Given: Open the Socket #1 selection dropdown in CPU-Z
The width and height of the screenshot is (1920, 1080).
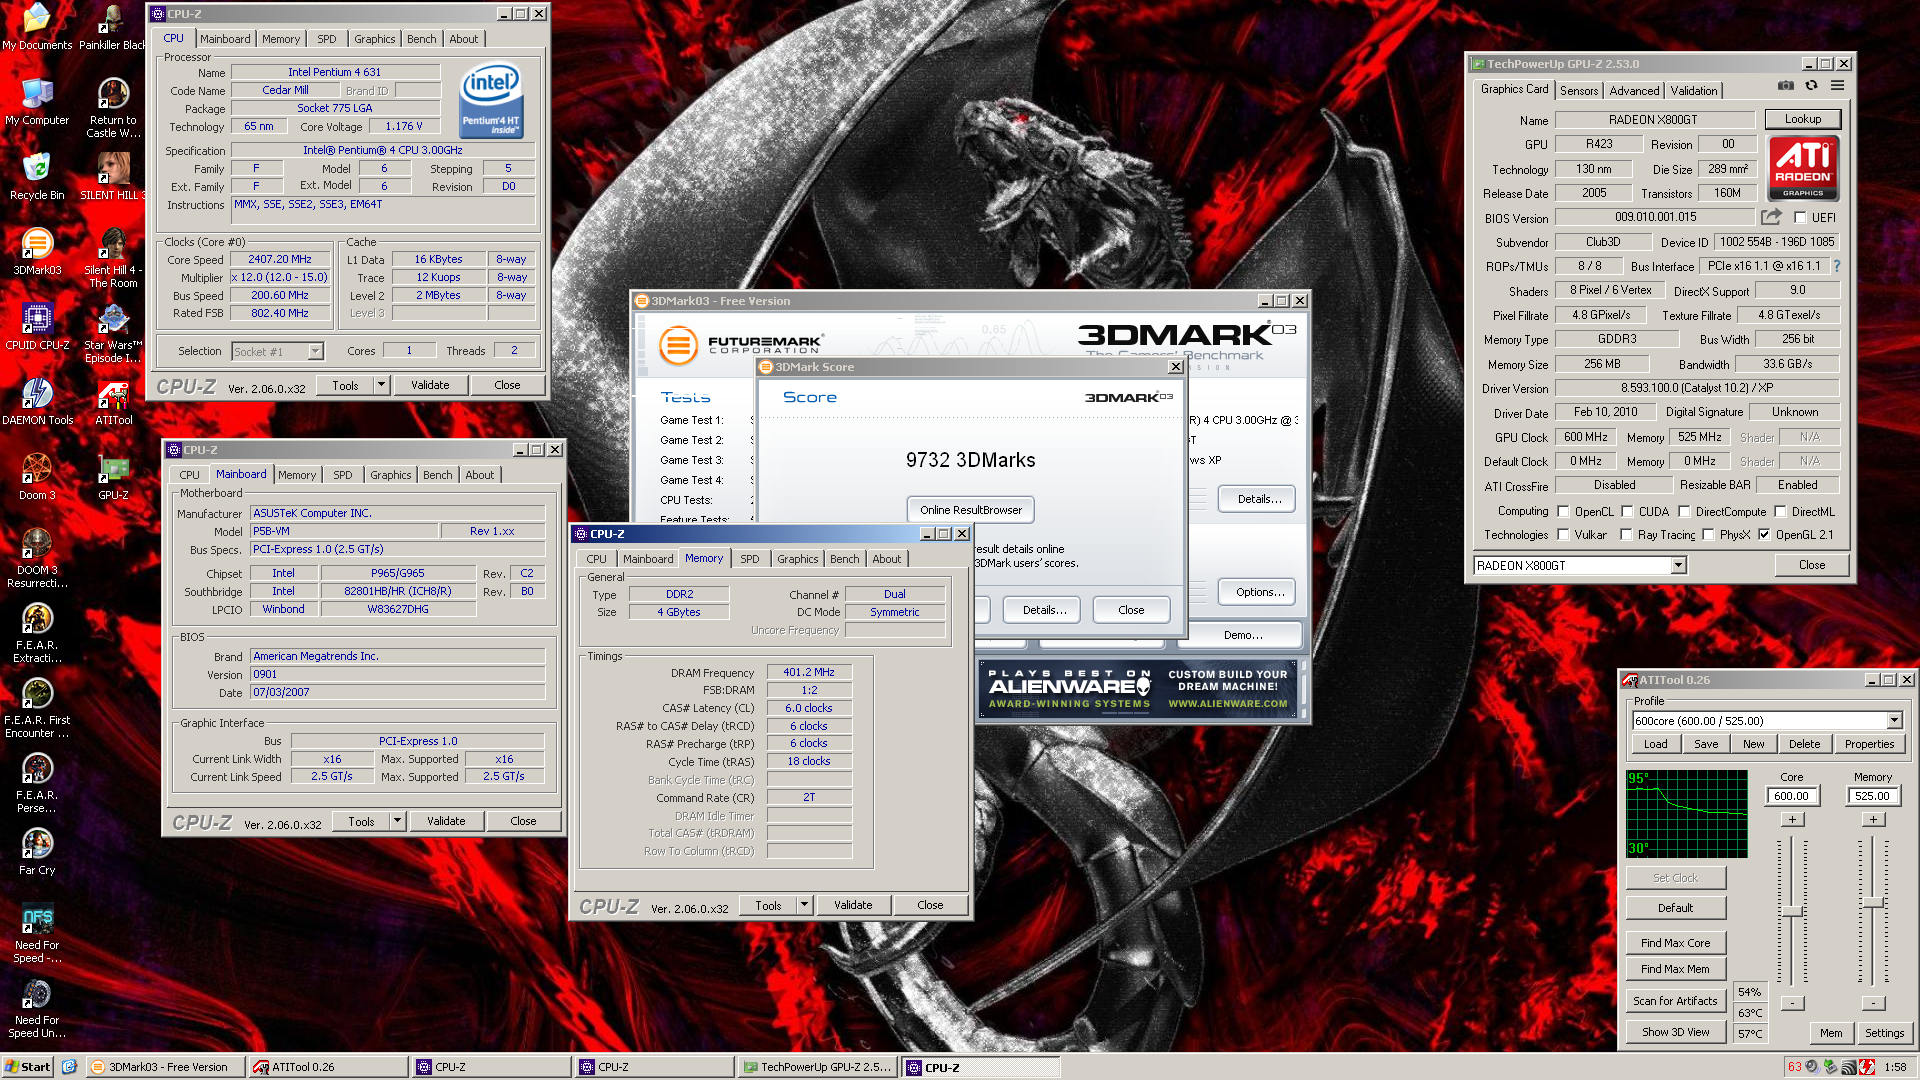Looking at the screenshot, I should [315, 352].
